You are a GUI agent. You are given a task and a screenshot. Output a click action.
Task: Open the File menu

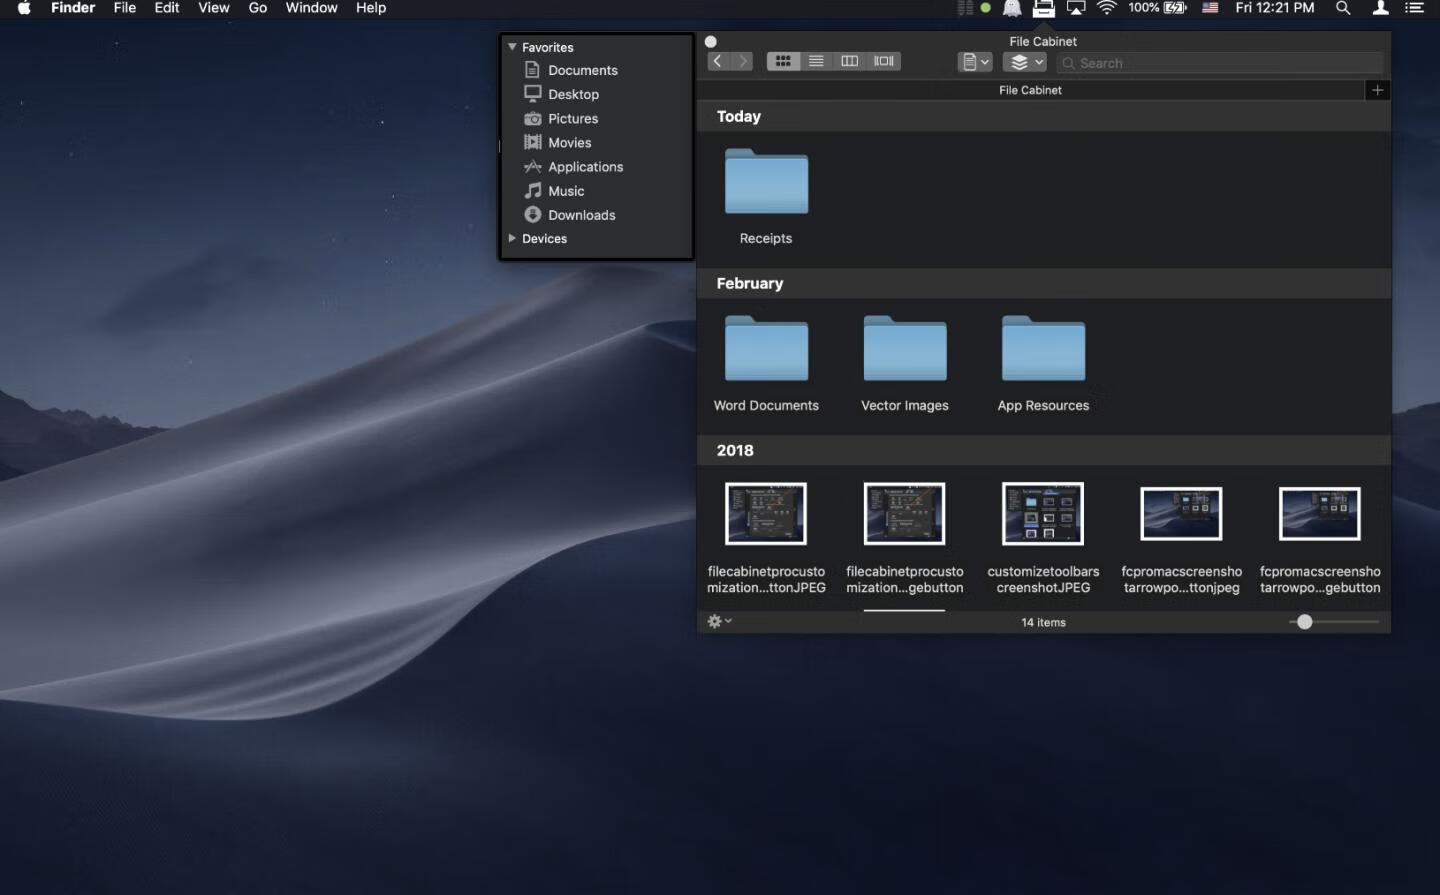point(125,8)
